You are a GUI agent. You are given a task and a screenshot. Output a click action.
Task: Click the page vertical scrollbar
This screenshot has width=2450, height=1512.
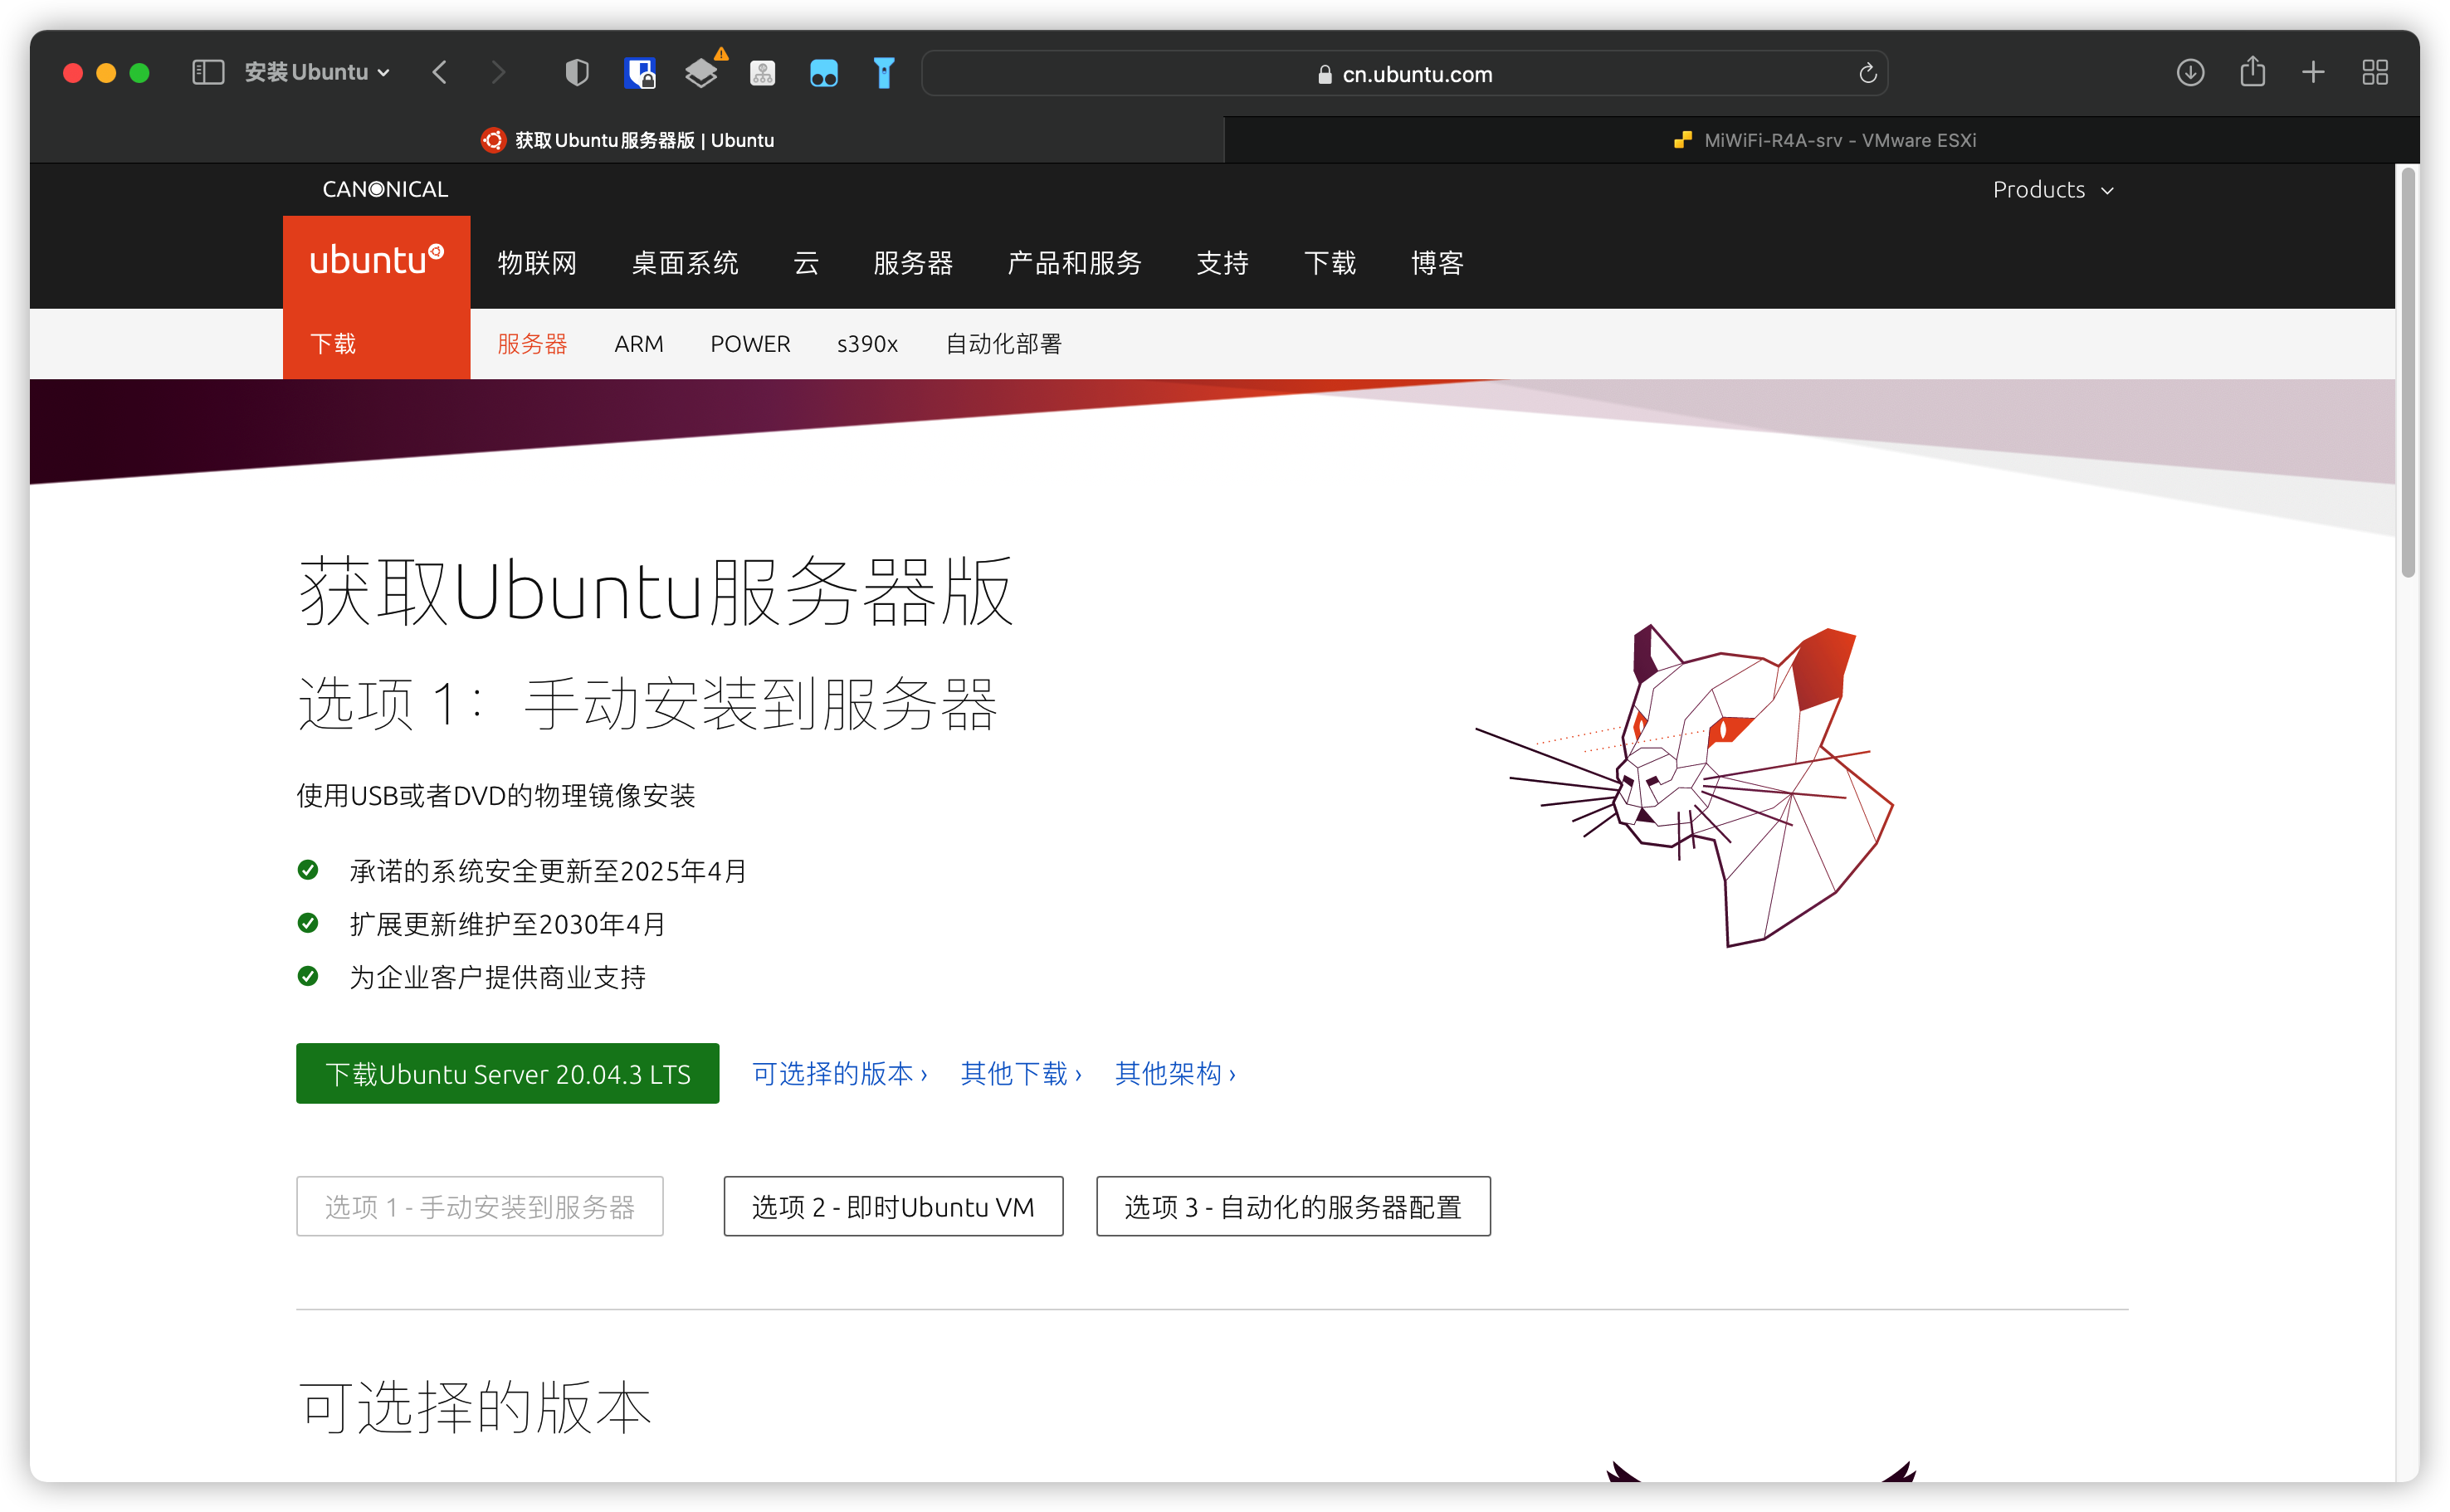[x=2408, y=373]
